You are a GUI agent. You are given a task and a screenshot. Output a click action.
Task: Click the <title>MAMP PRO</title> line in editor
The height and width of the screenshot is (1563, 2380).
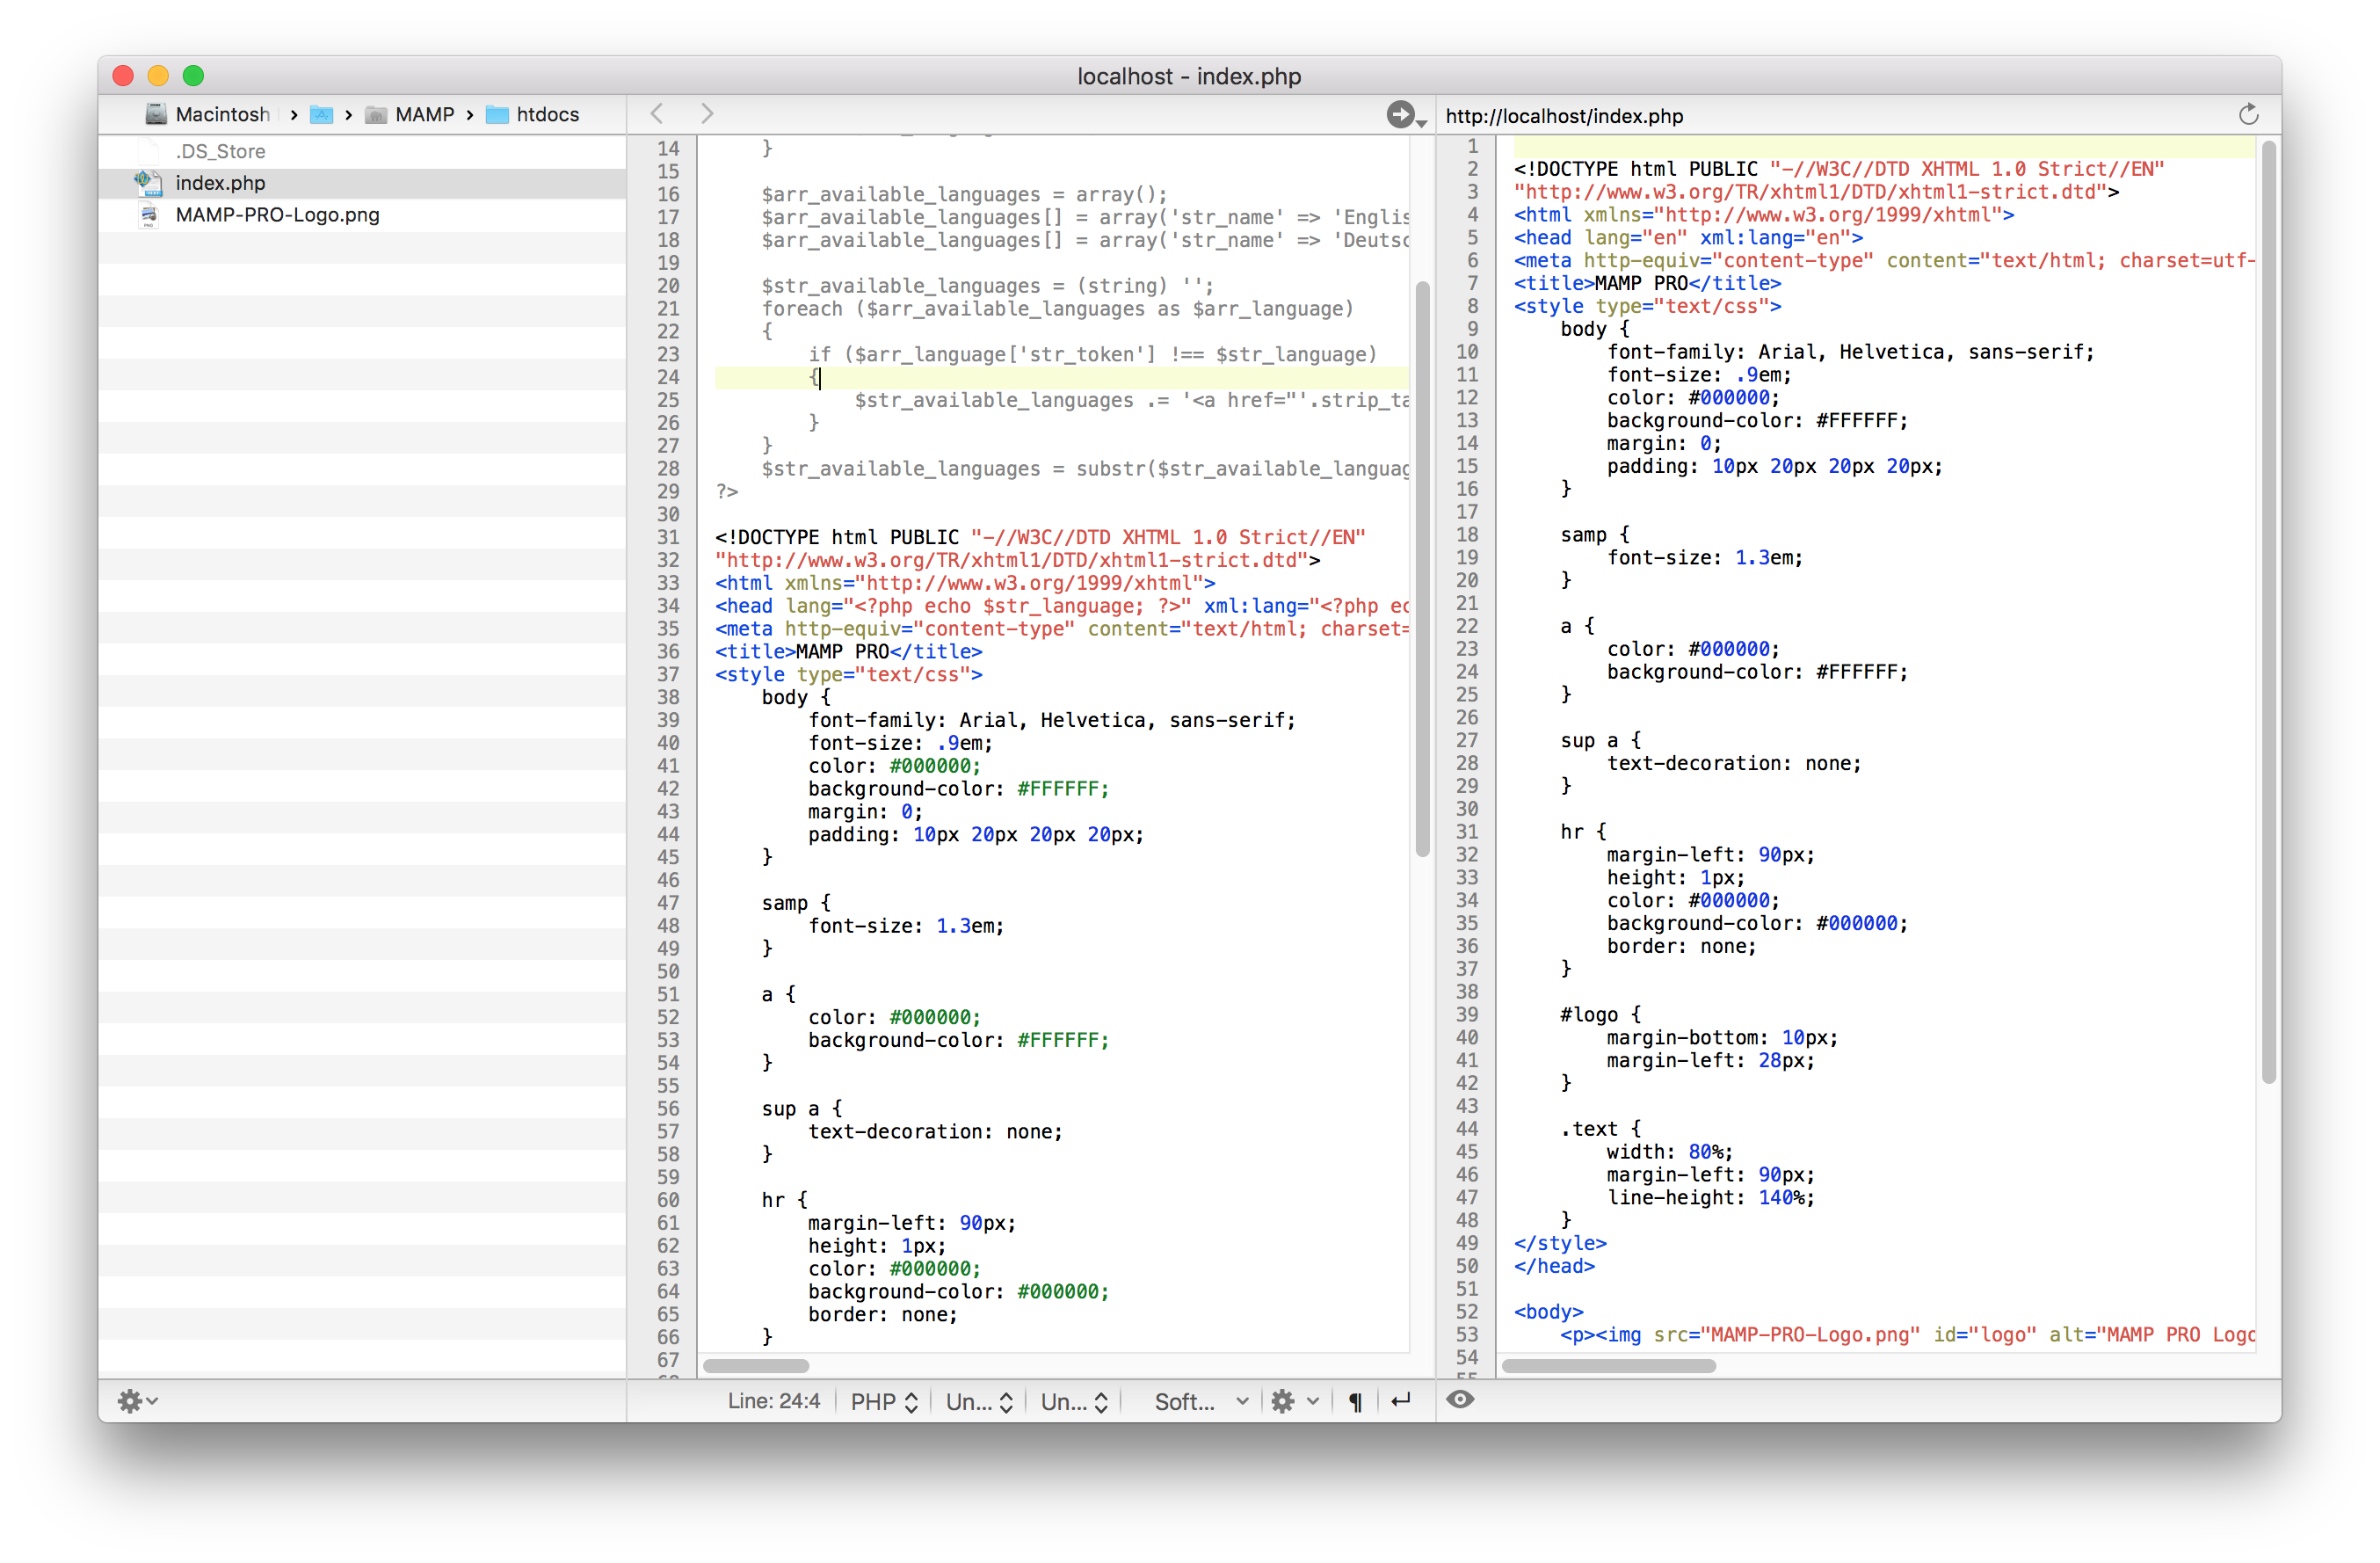coord(848,651)
